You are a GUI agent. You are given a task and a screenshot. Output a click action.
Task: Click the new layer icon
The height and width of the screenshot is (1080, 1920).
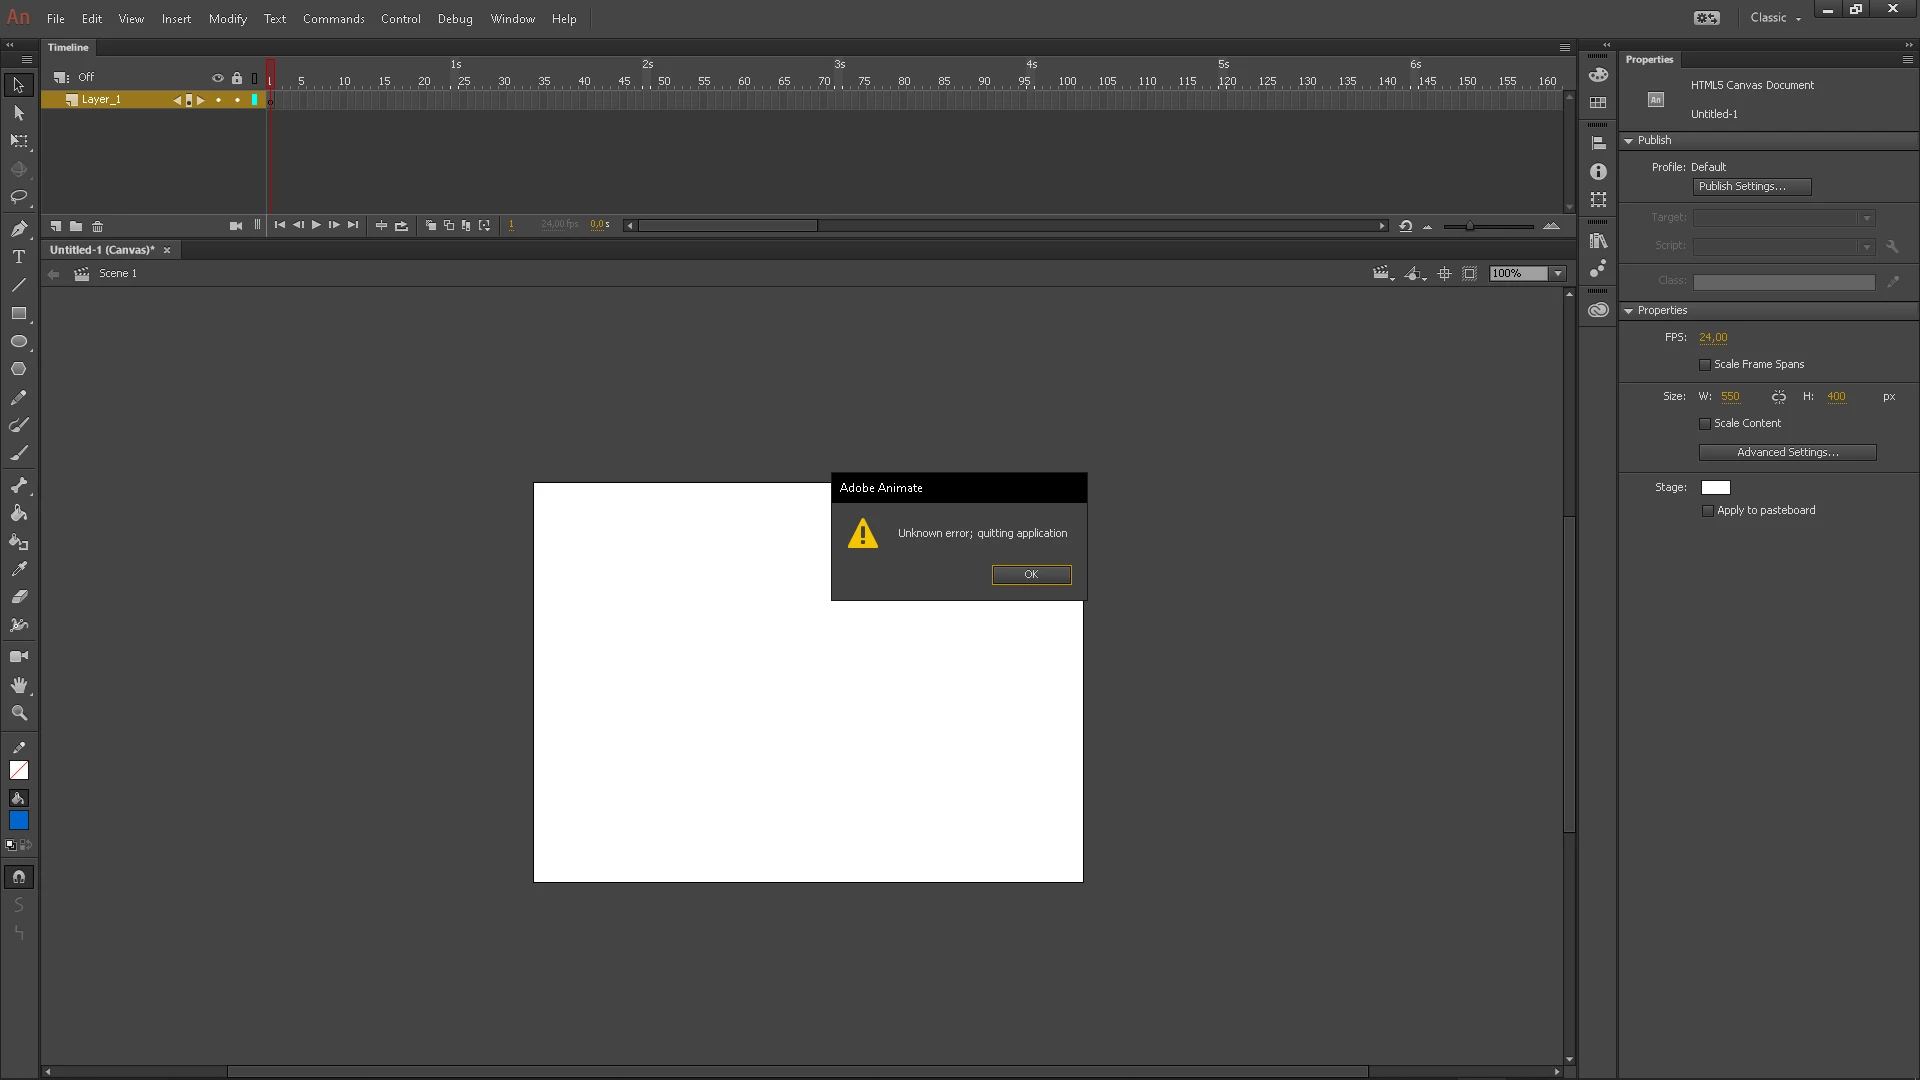(x=56, y=226)
